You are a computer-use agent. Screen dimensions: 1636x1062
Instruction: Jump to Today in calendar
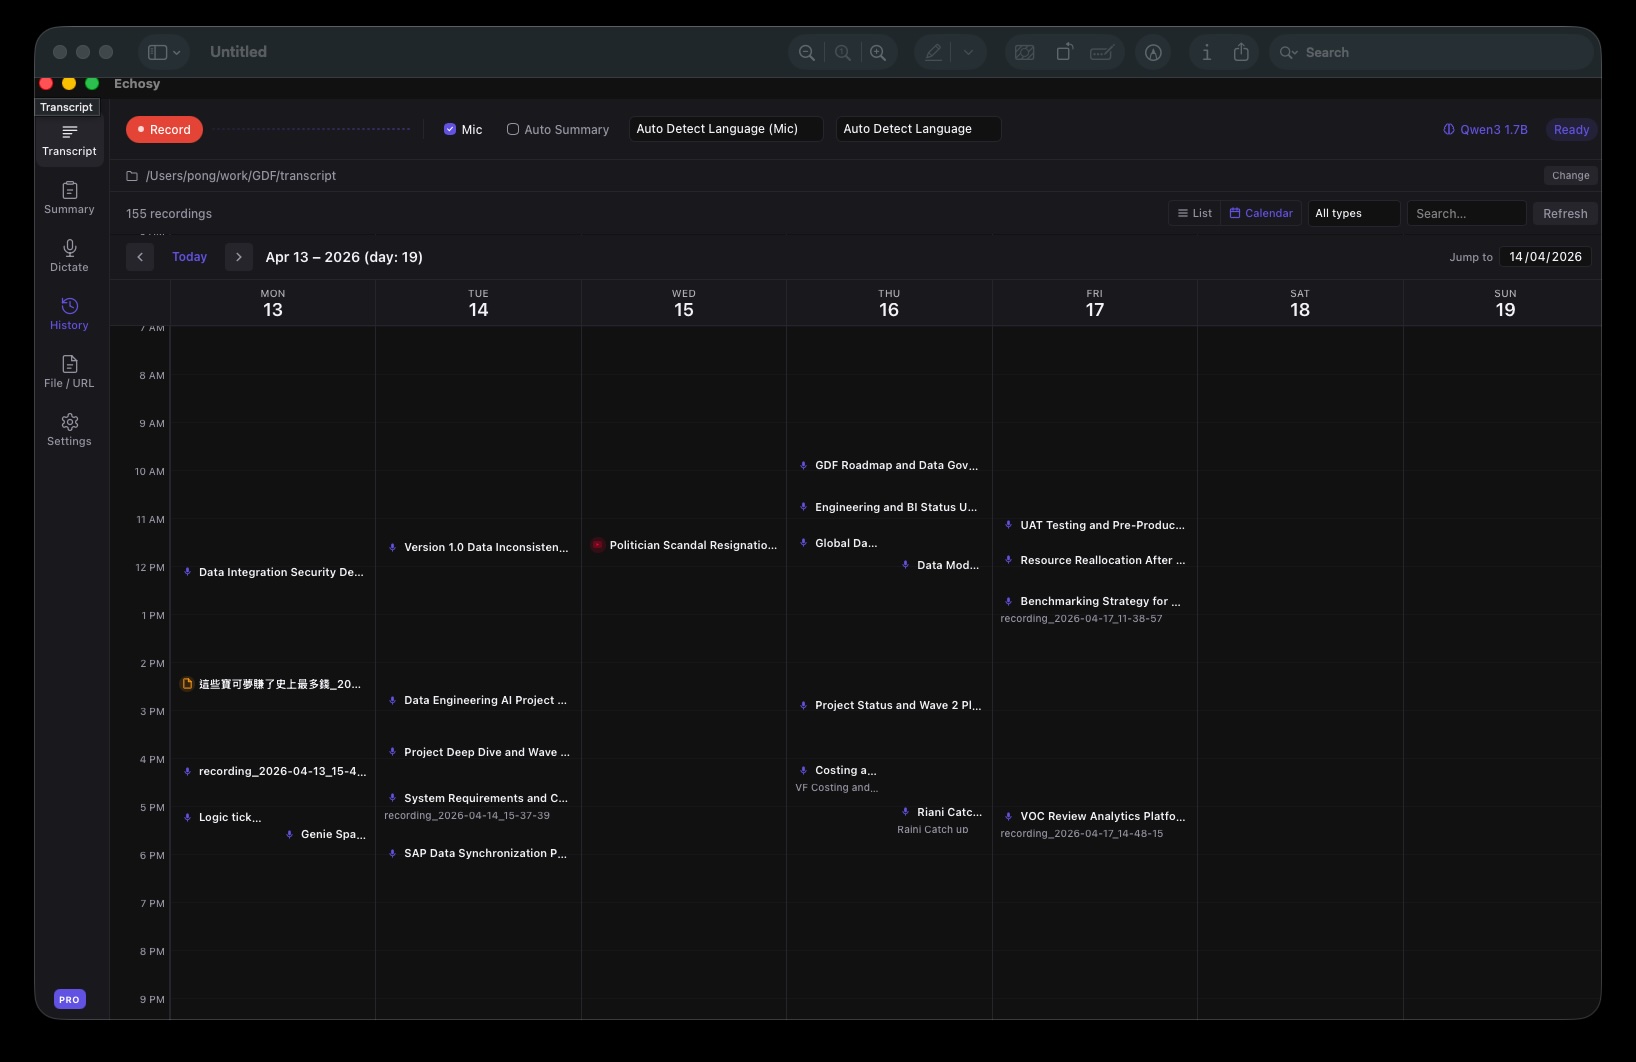point(189,257)
